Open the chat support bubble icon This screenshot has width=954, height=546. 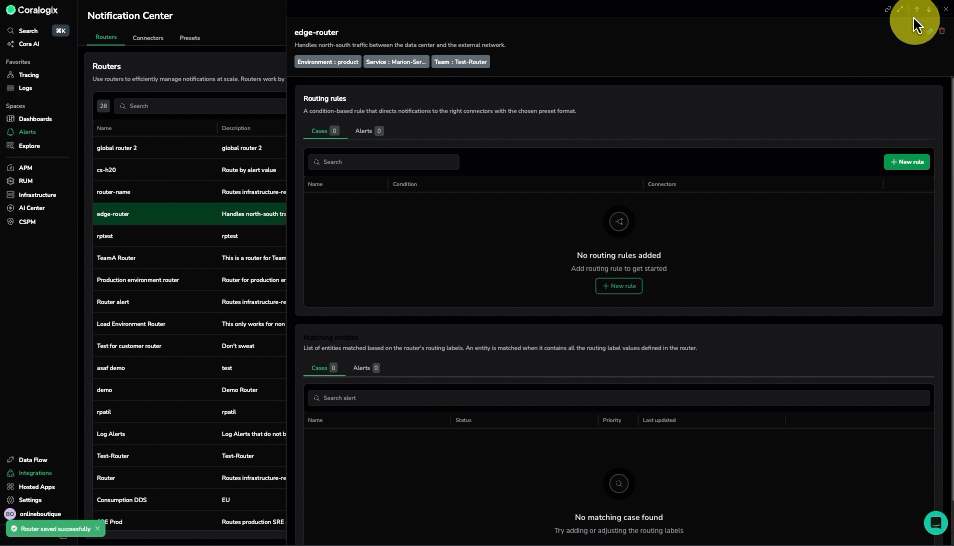[934, 522]
